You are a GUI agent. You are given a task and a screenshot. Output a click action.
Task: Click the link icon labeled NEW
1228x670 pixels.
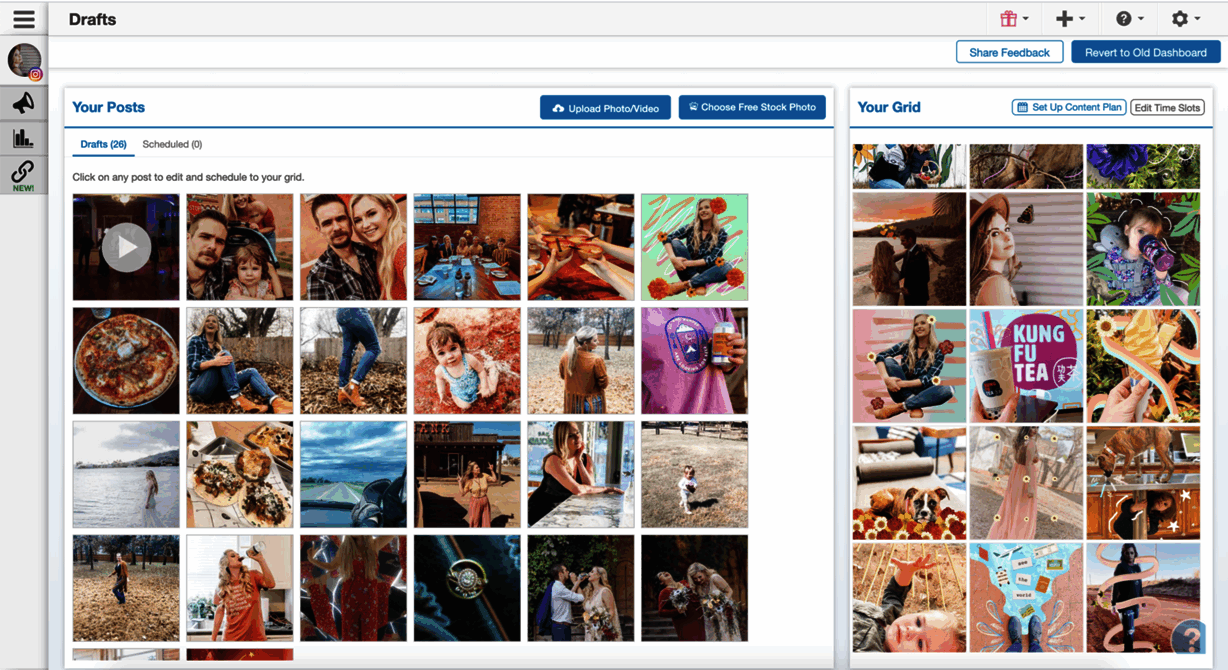tap(23, 174)
